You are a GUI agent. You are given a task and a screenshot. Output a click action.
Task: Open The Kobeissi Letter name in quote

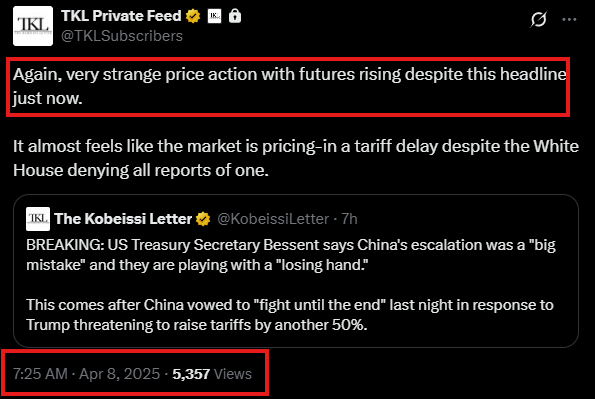coord(123,219)
